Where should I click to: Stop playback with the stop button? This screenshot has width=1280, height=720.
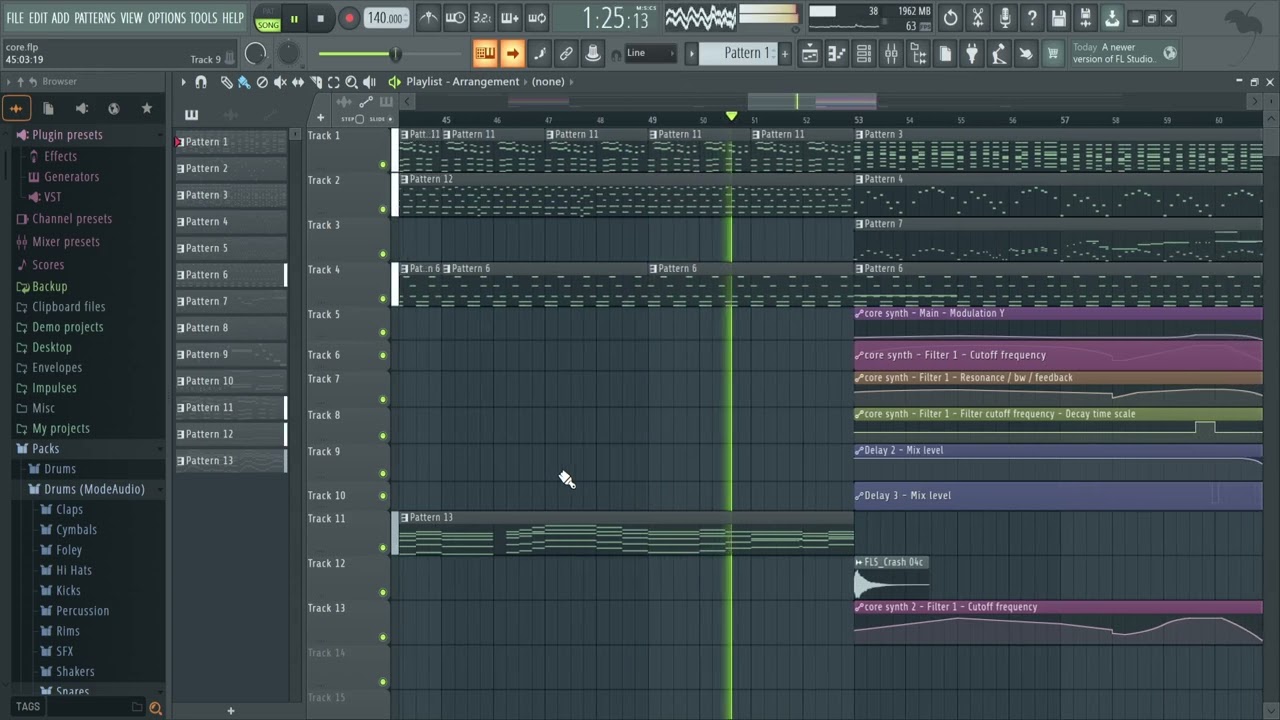pyautogui.click(x=320, y=18)
